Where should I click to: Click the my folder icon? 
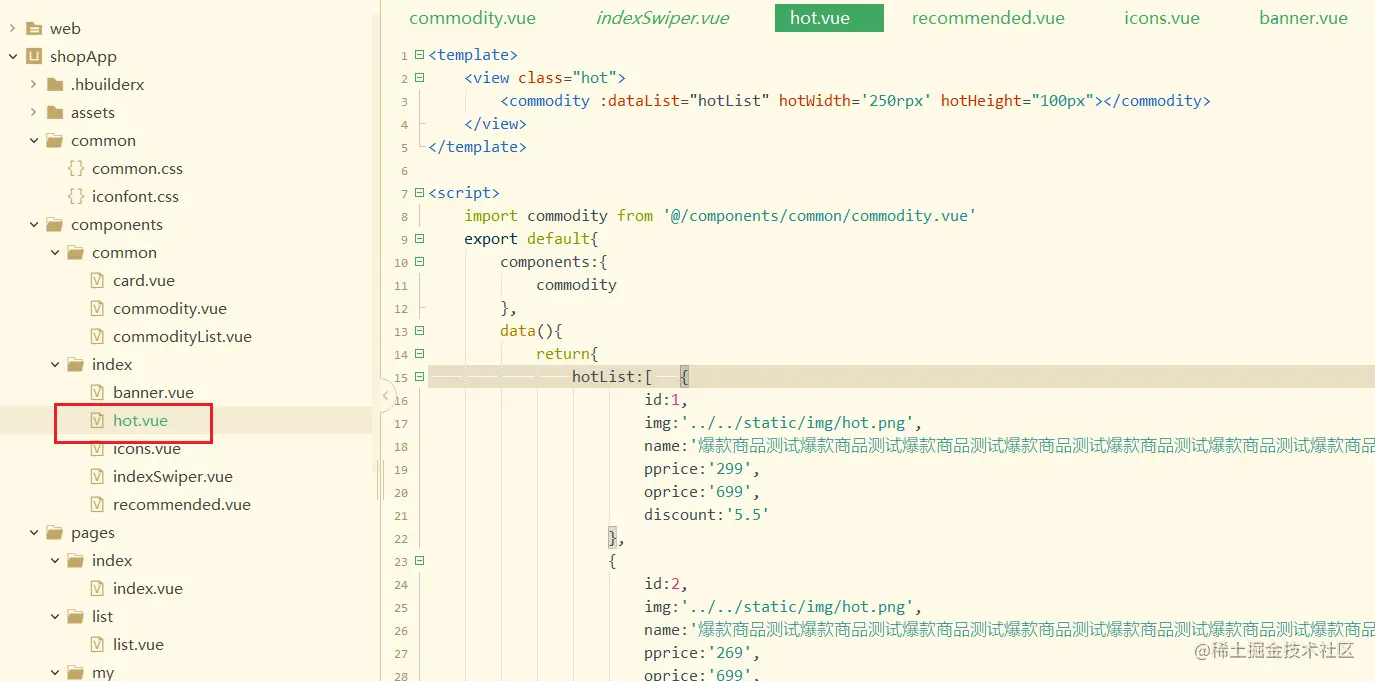click(x=76, y=673)
